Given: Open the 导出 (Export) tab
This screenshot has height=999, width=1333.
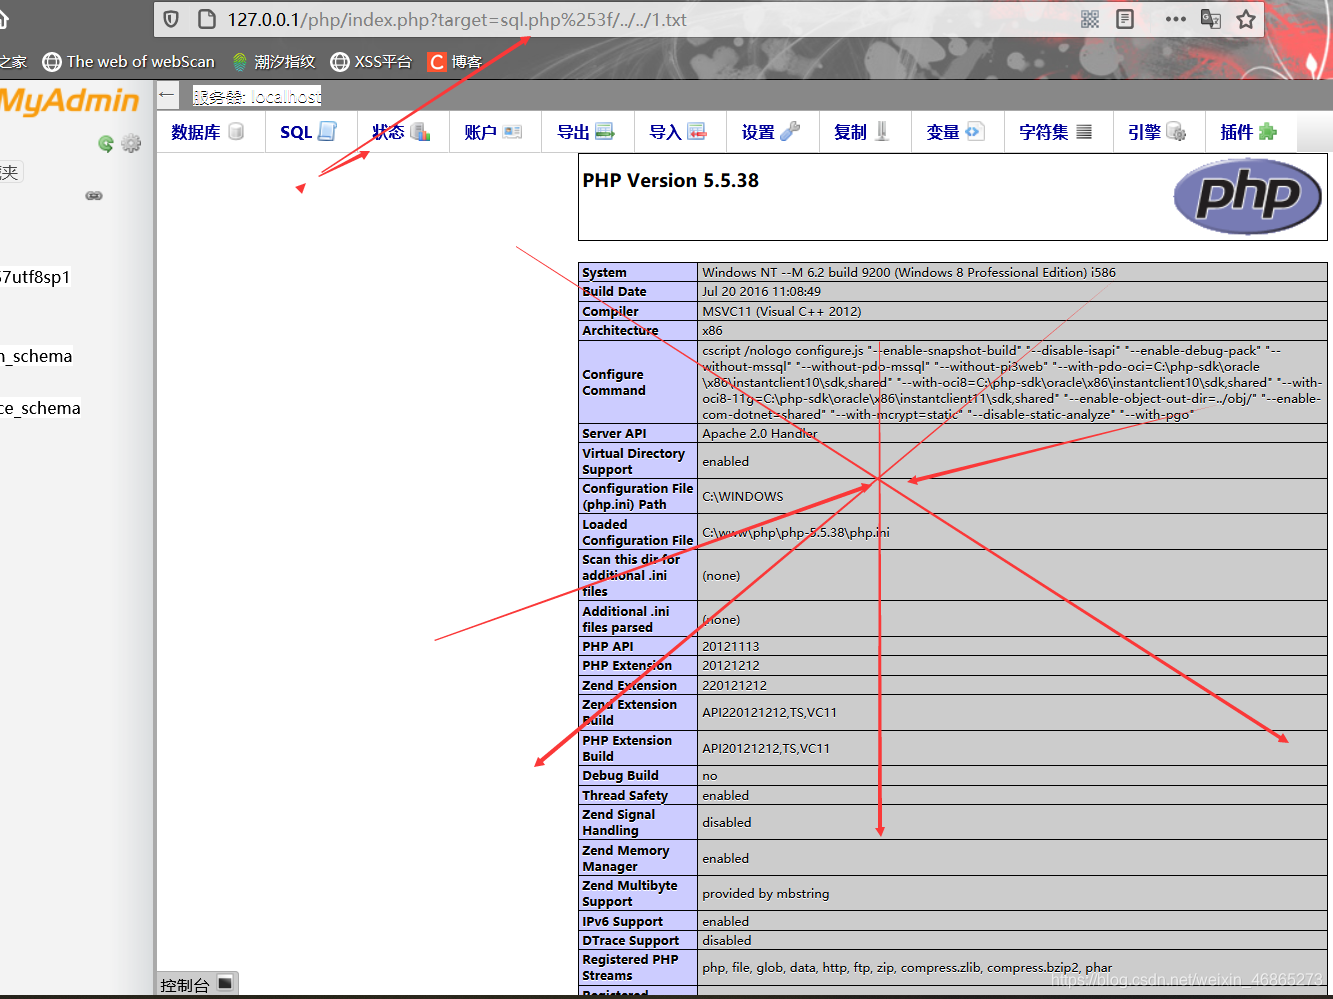Looking at the screenshot, I should (x=585, y=132).
